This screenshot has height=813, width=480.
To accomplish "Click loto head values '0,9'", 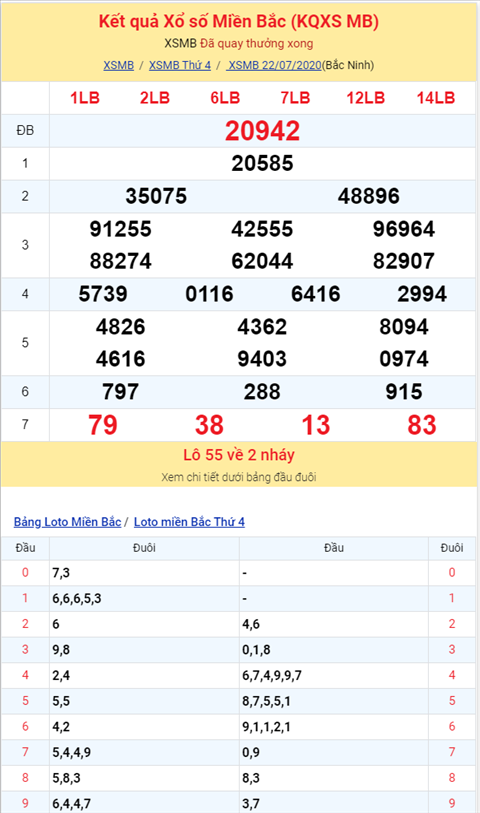I will [251, 752].
